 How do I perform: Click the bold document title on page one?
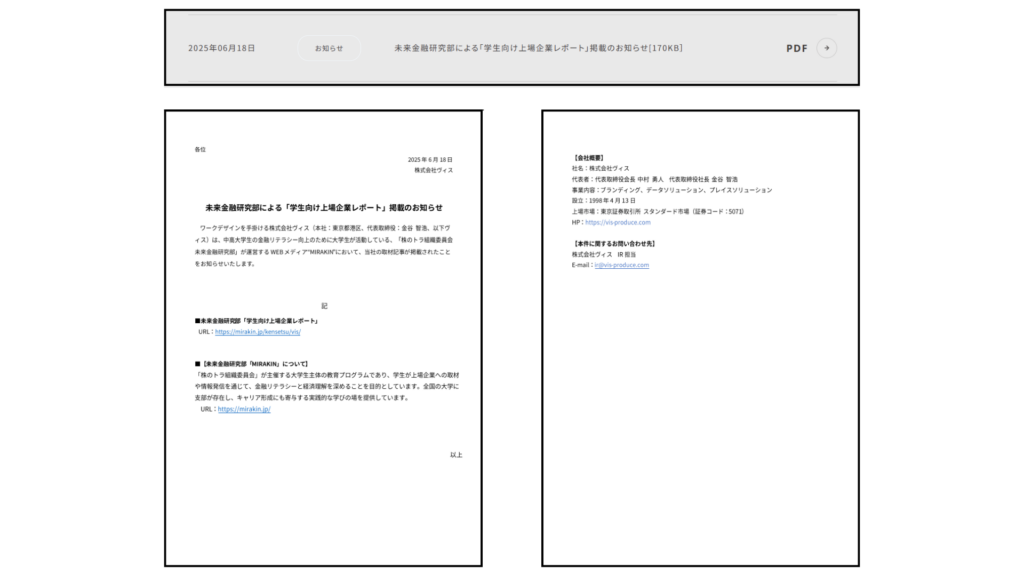pyautogui.click(x=323, y=208)
